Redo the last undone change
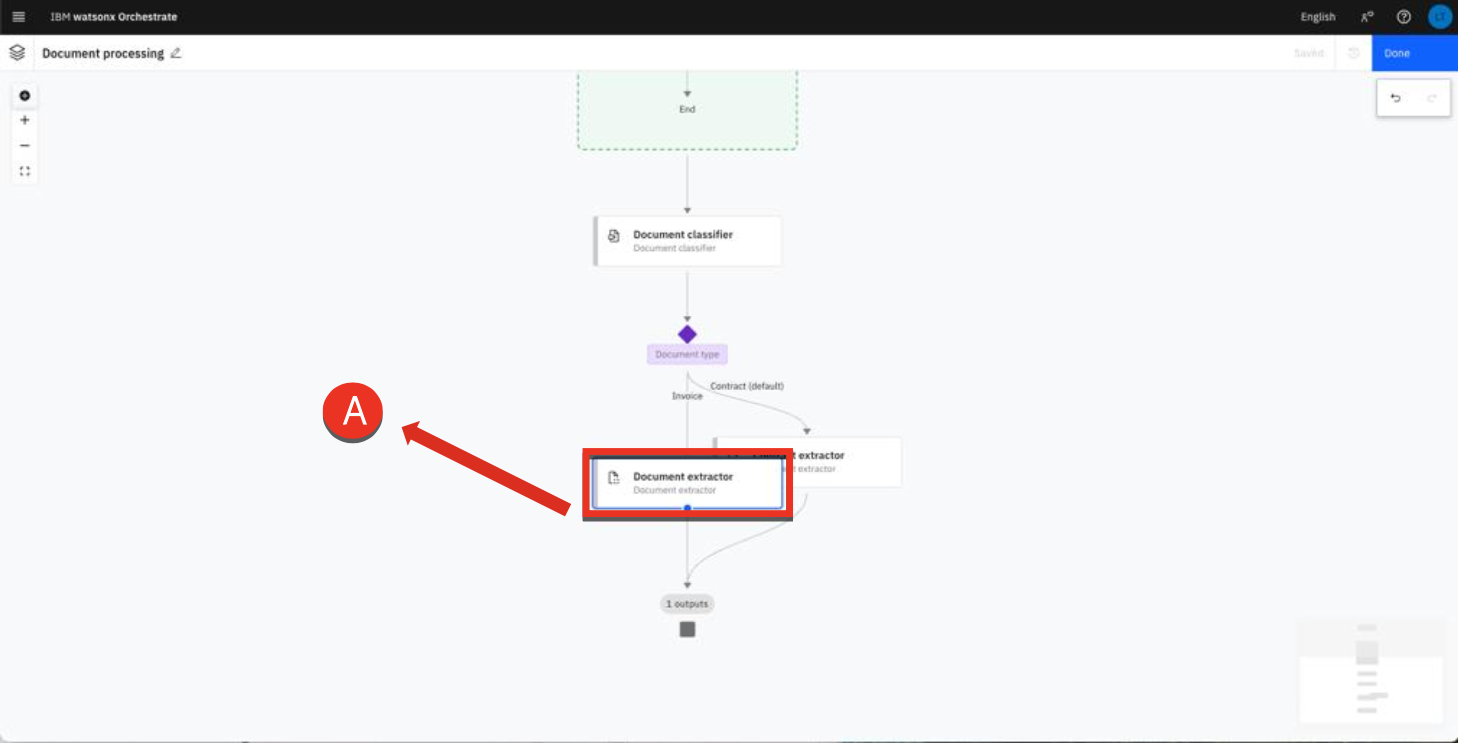Viewport: 1459px width, 744px height. 1431,98
